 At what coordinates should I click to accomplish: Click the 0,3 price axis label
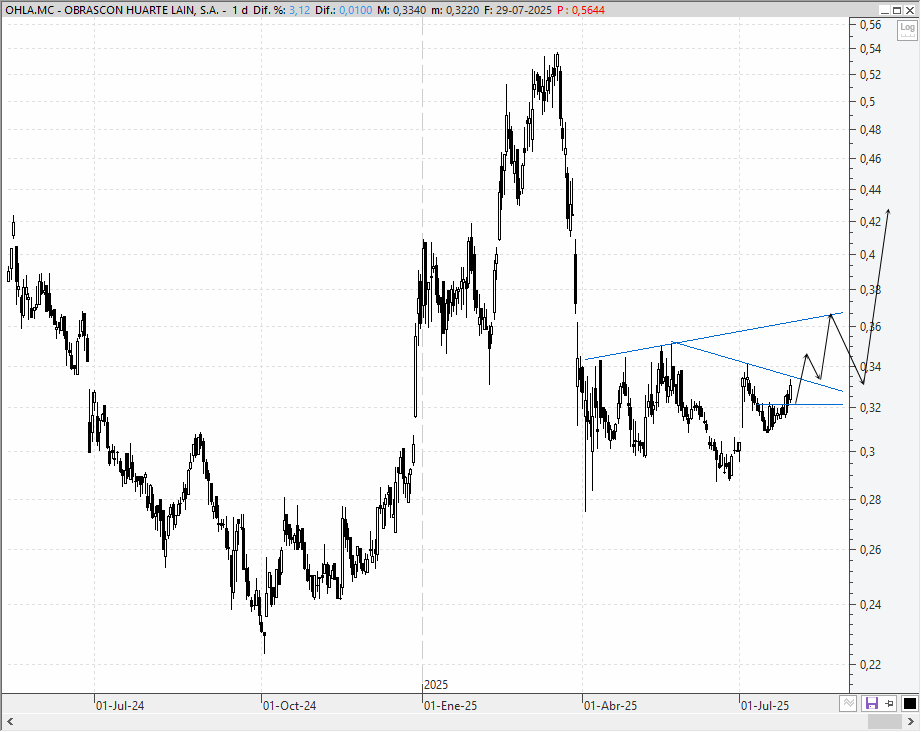pos(868,452)
